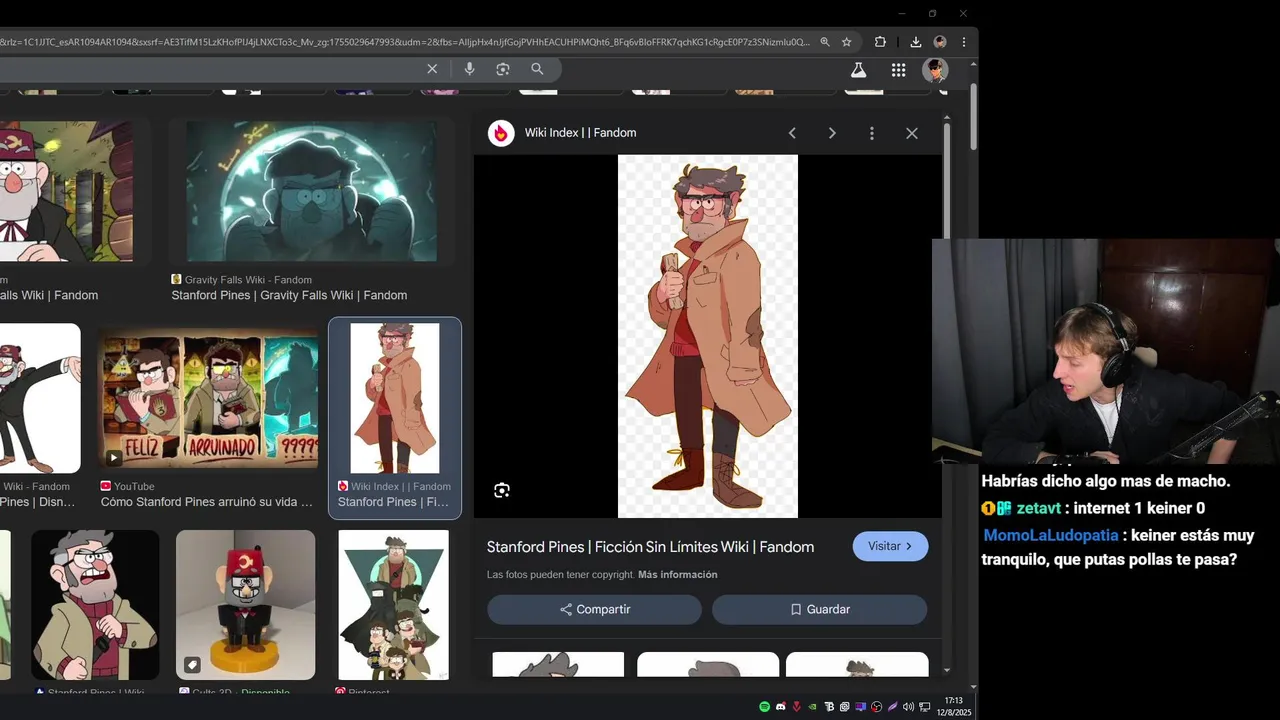Search inside image with Lens icon
The width and height of the screenshot is (1280, 720).
pos(502,490)
